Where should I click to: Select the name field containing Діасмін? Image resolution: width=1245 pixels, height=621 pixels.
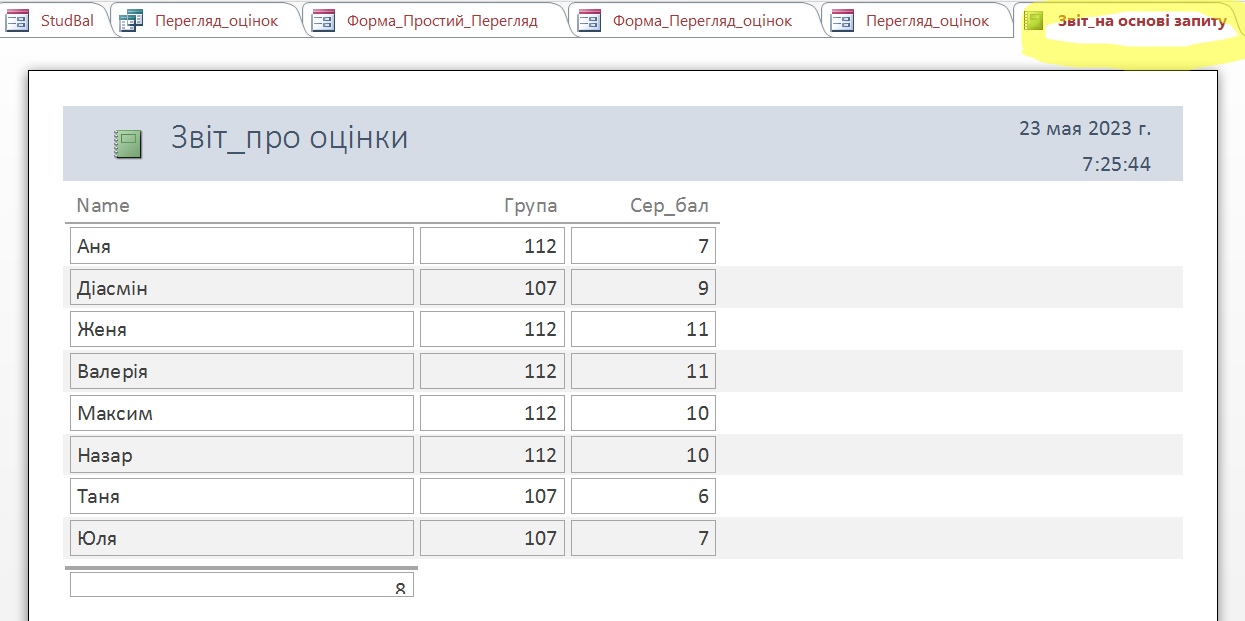(x=241, y=288)
